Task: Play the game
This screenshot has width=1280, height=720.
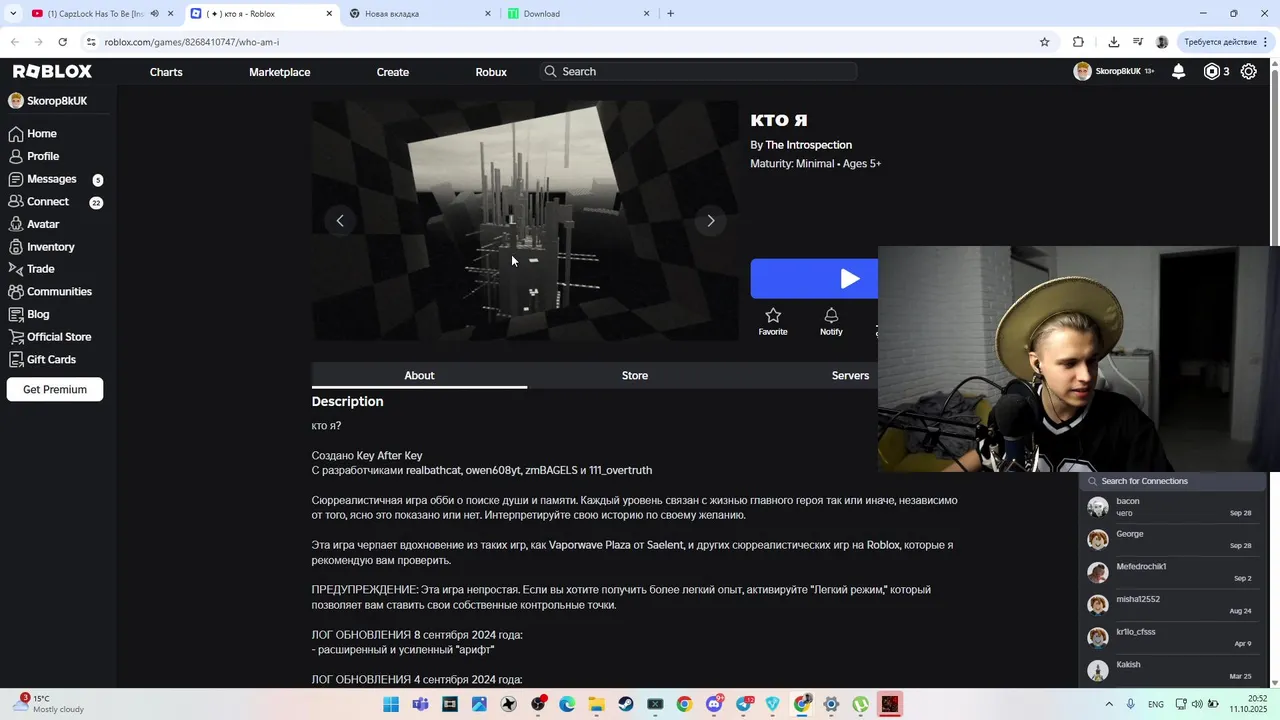Action: [814, 279]
